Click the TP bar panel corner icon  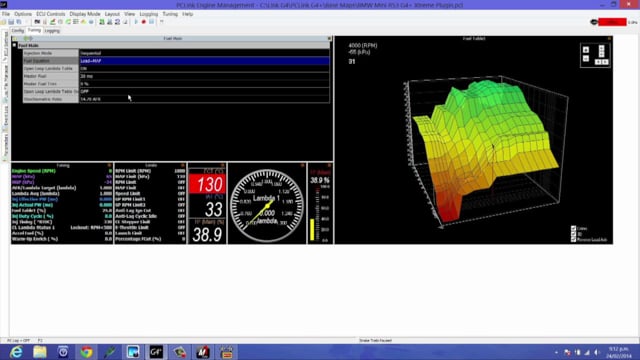pyautogui.click(x=329, y=165)
